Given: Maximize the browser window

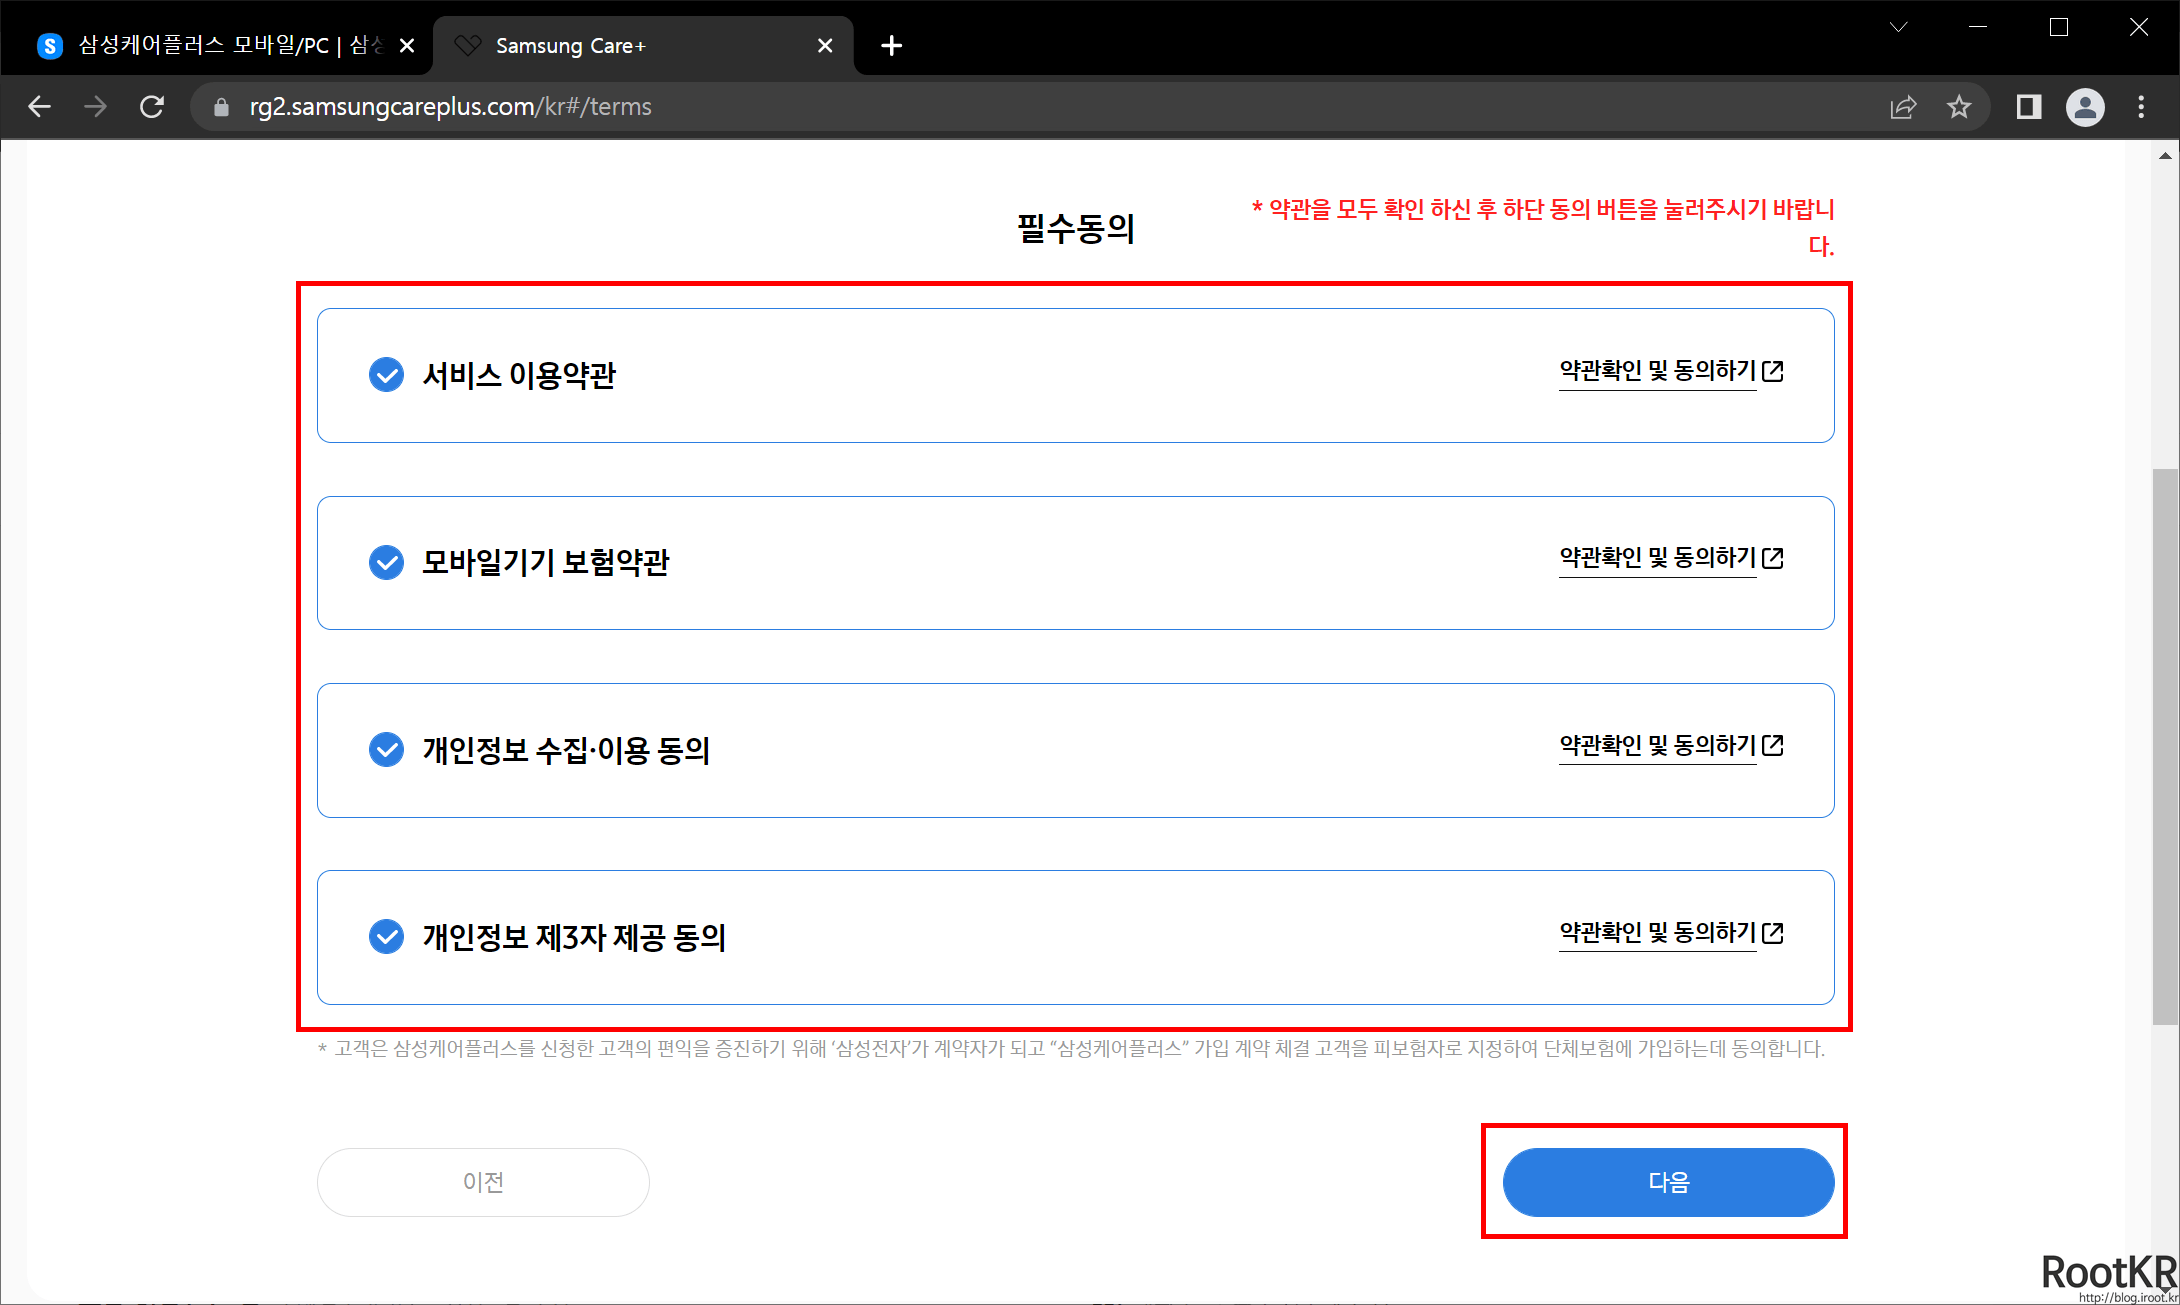Looking at the screenshot, I should click(x=2059, y=27).
